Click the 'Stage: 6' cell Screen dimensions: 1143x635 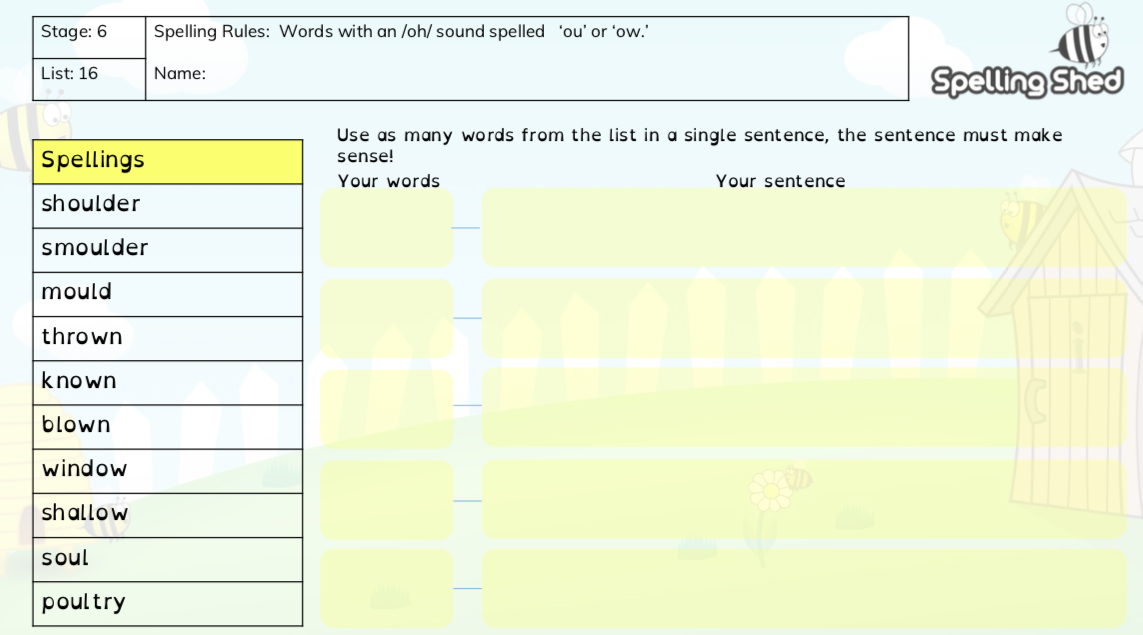[89, 33]
